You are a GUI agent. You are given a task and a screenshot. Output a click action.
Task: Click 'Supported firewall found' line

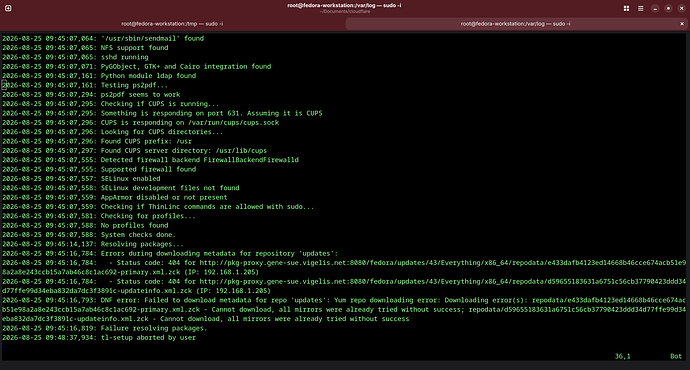[x=99, y=169]
